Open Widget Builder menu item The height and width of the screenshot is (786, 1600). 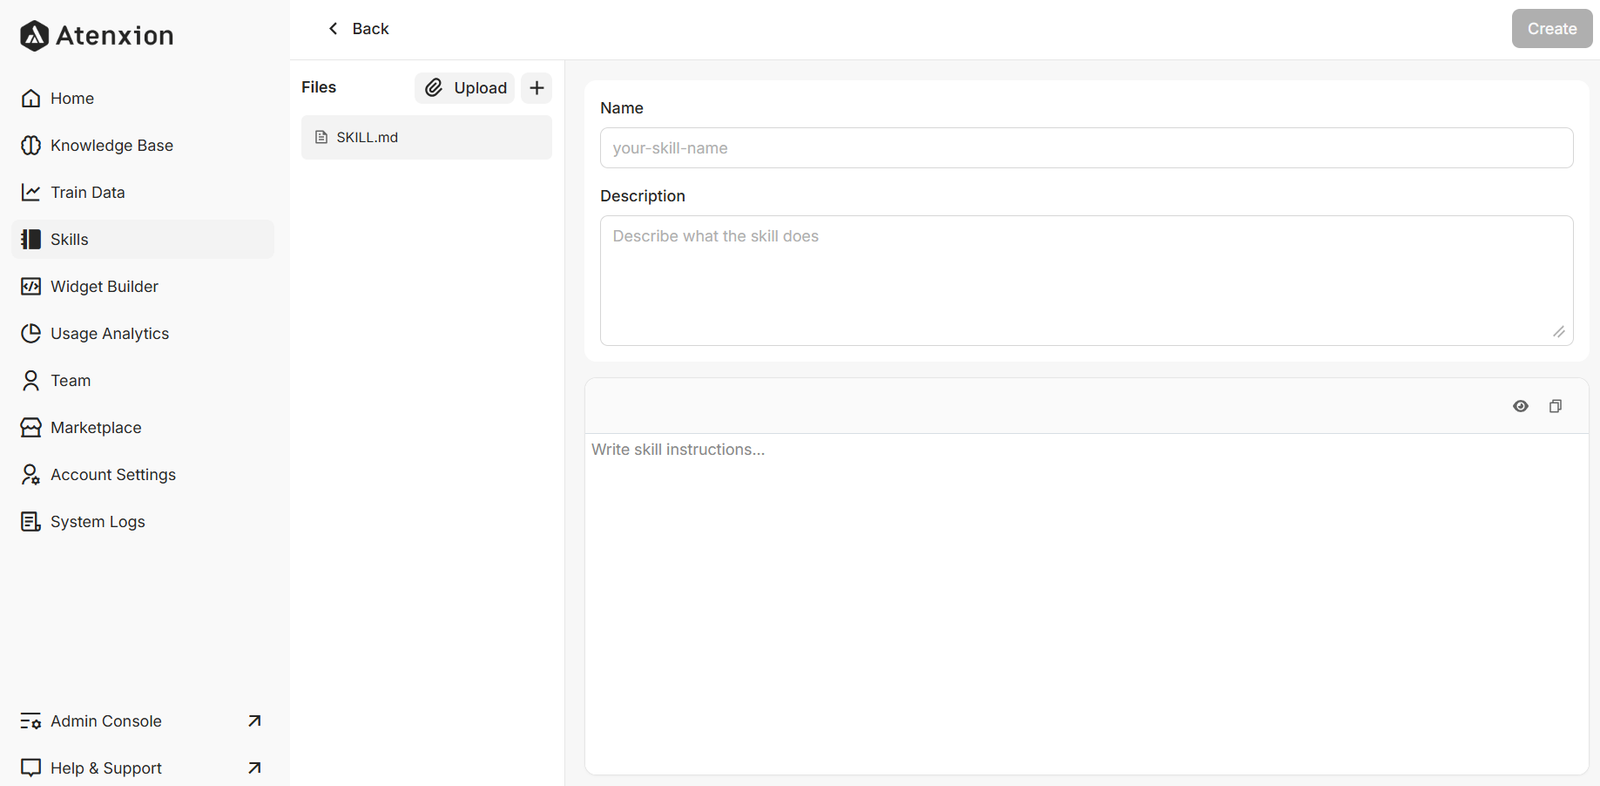[143, 286]
